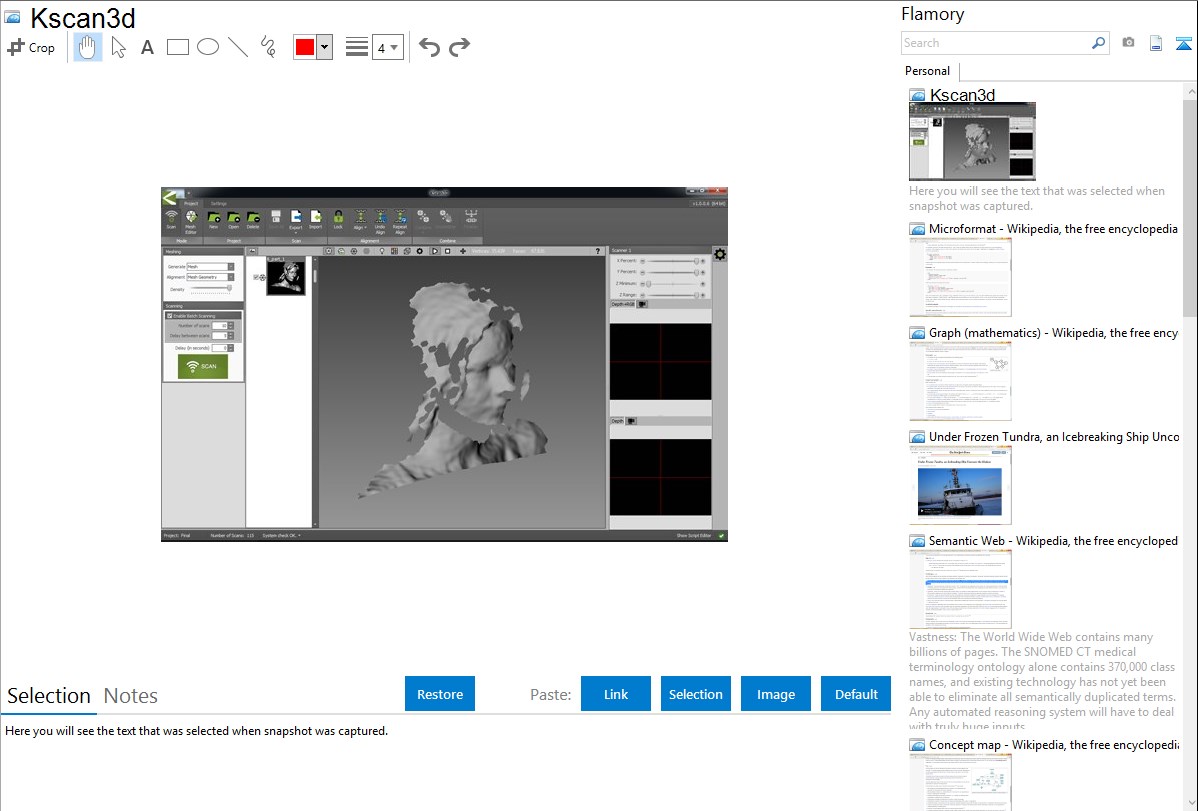Click the page document icon near search
The height and width of the screenshot is (811, 1198).
[1156, 43]
